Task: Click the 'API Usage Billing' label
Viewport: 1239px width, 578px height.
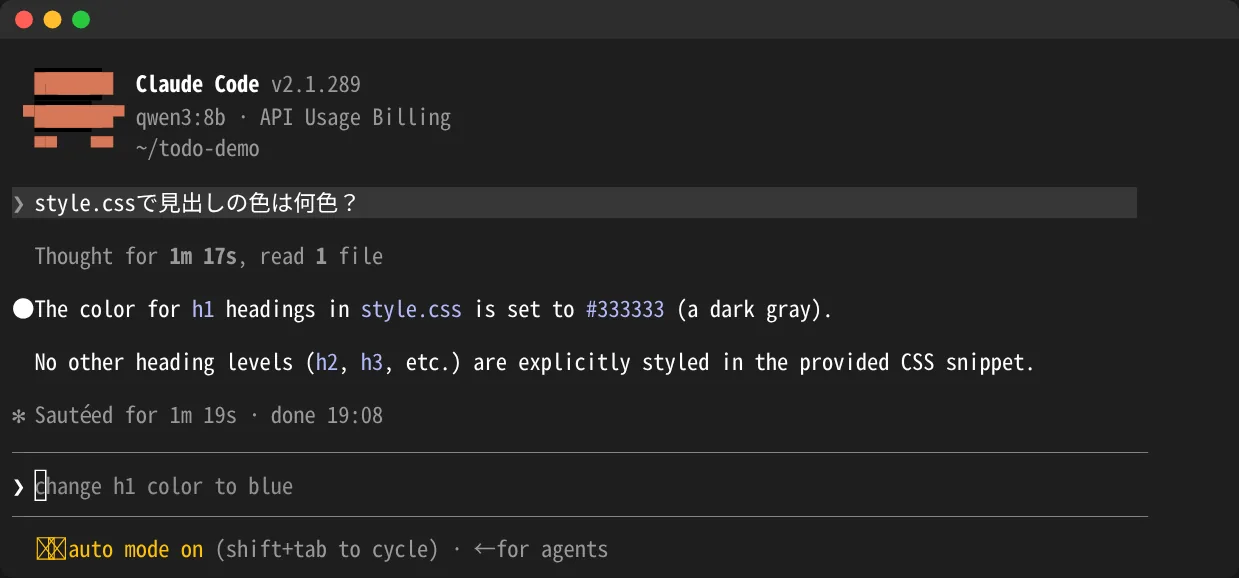Action: pos(355,117)
